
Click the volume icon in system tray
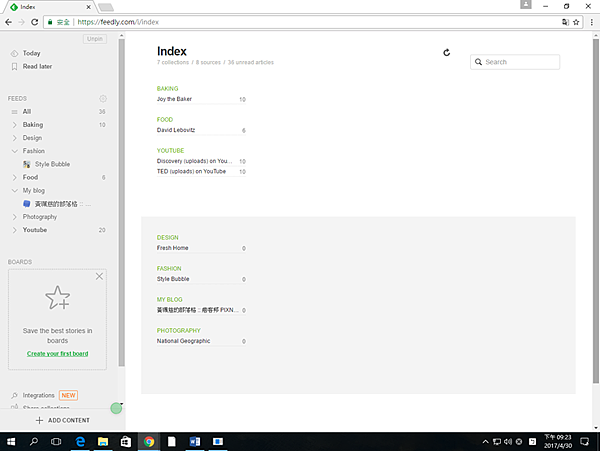click(508, 442)
